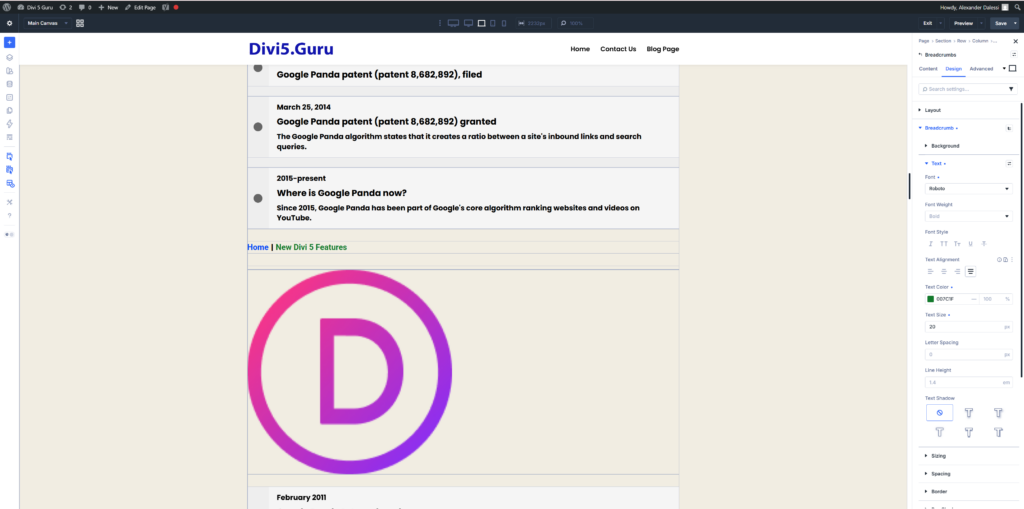This screenshot has width=1024, height=509.
Task: Open the Yoast SEO icon in admin bar
Action: pos(166,7)
